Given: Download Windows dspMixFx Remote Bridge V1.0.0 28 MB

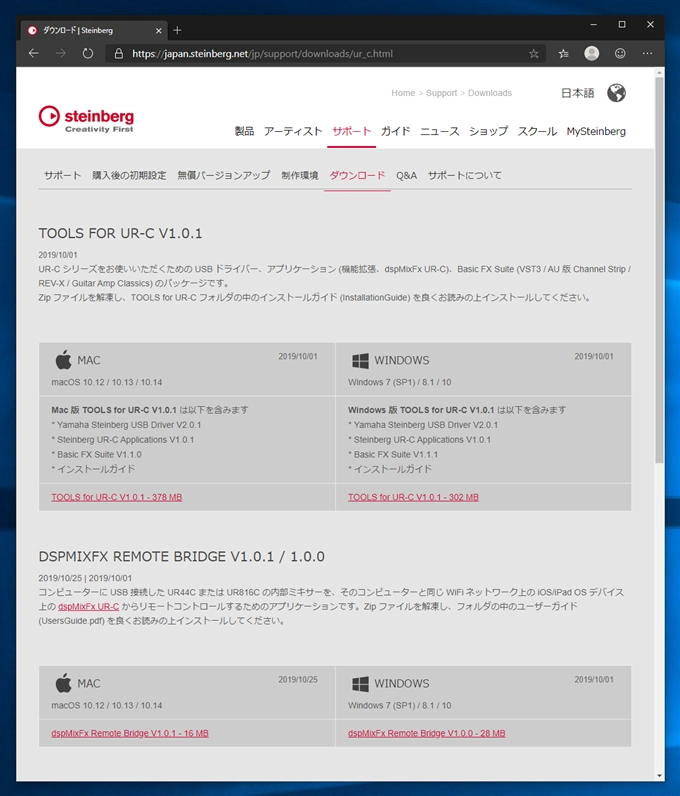Looking at the screenshot, I should point(426,733).
